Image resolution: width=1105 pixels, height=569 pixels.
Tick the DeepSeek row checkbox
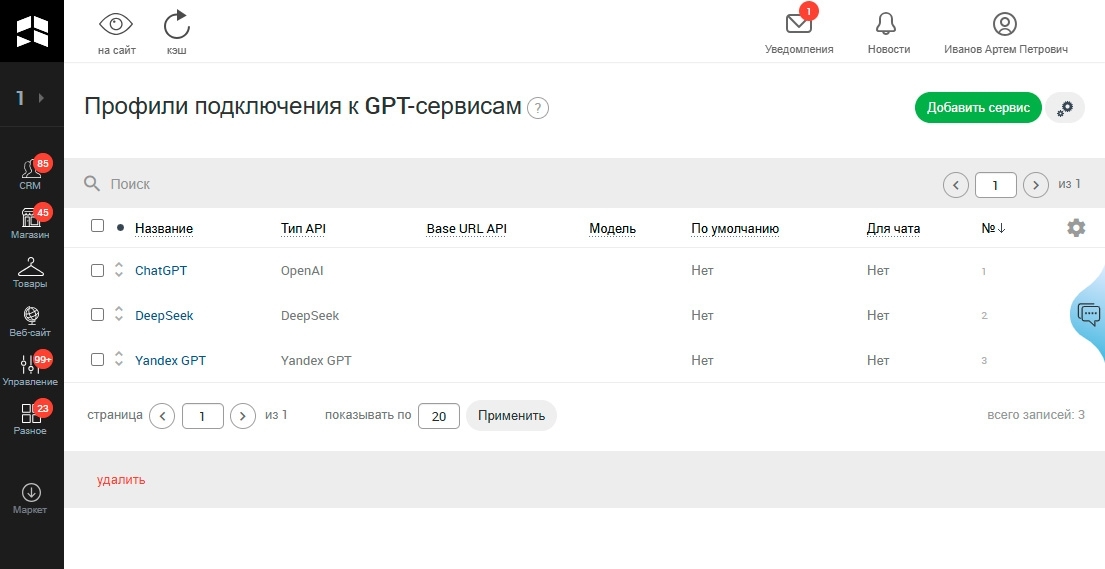(x=97, y=314)
